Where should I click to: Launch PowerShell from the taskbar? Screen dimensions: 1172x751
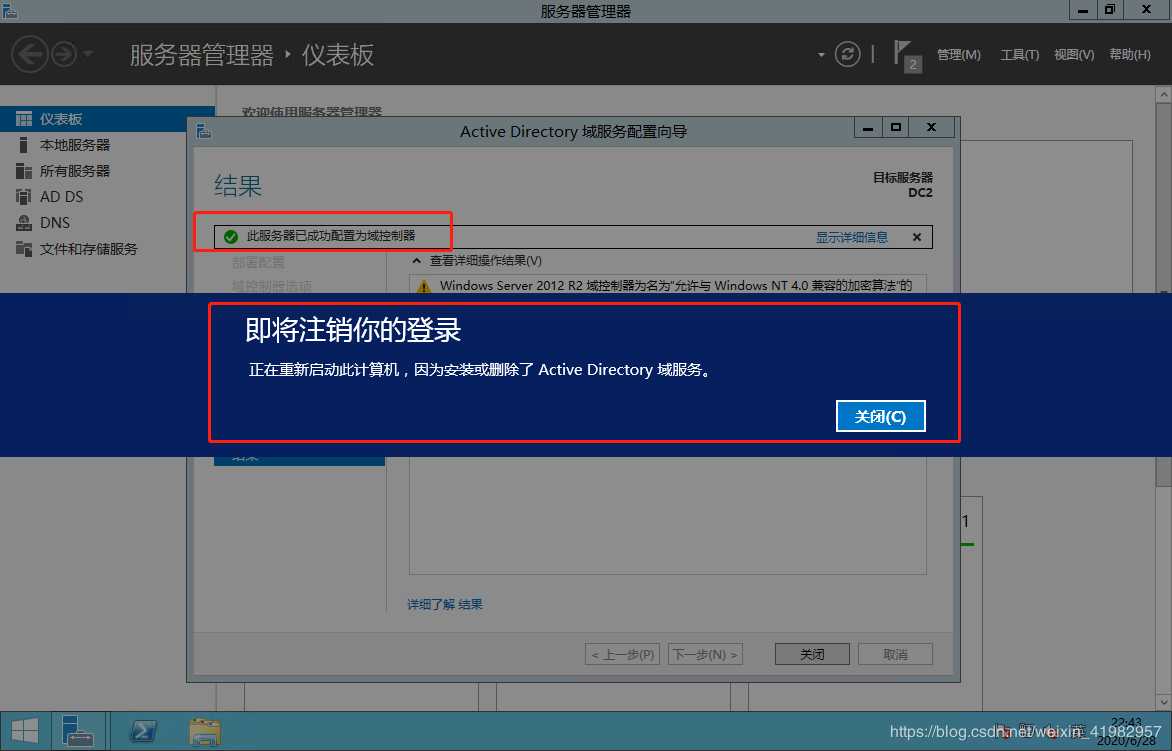143,731
